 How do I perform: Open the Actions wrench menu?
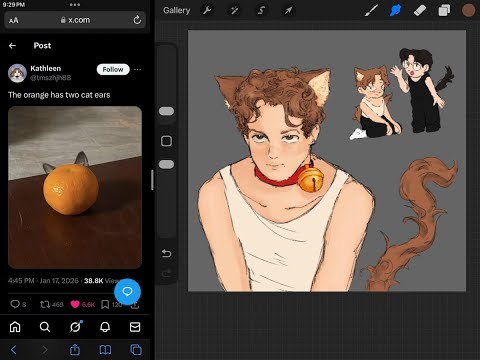coord(207,10)
